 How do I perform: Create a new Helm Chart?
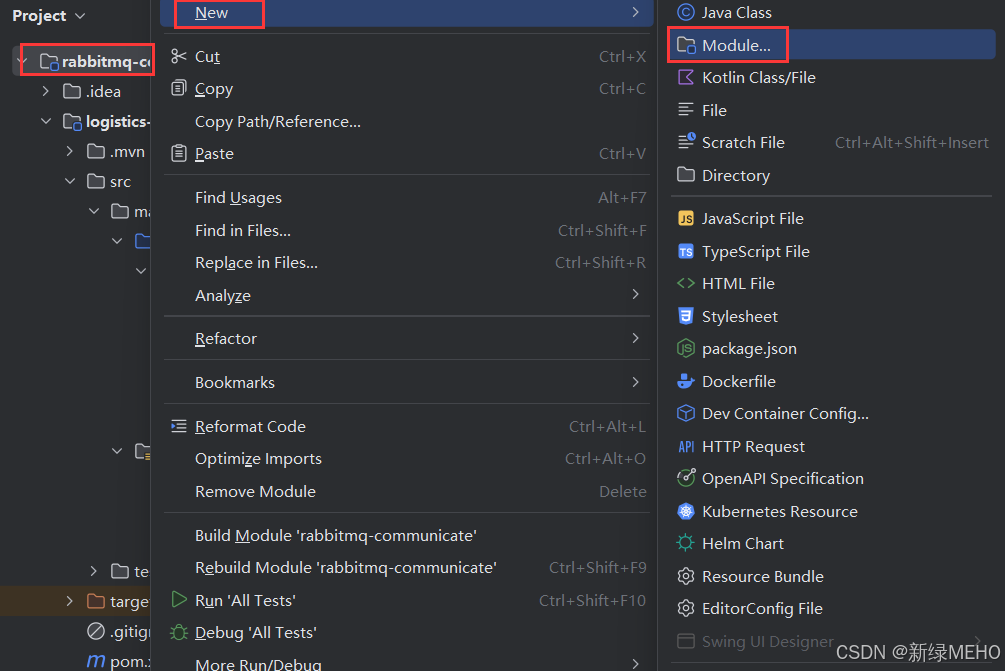coord(740,543)
